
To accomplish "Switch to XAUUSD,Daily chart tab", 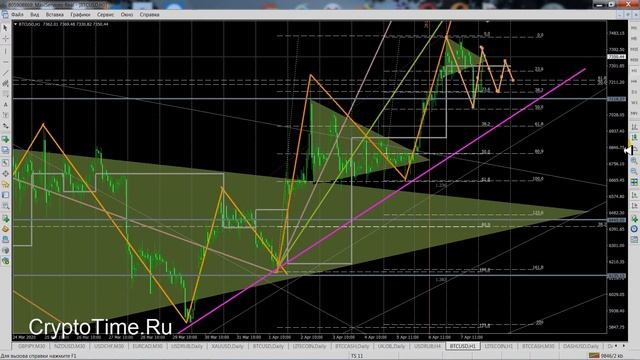I will click(227, 346).
